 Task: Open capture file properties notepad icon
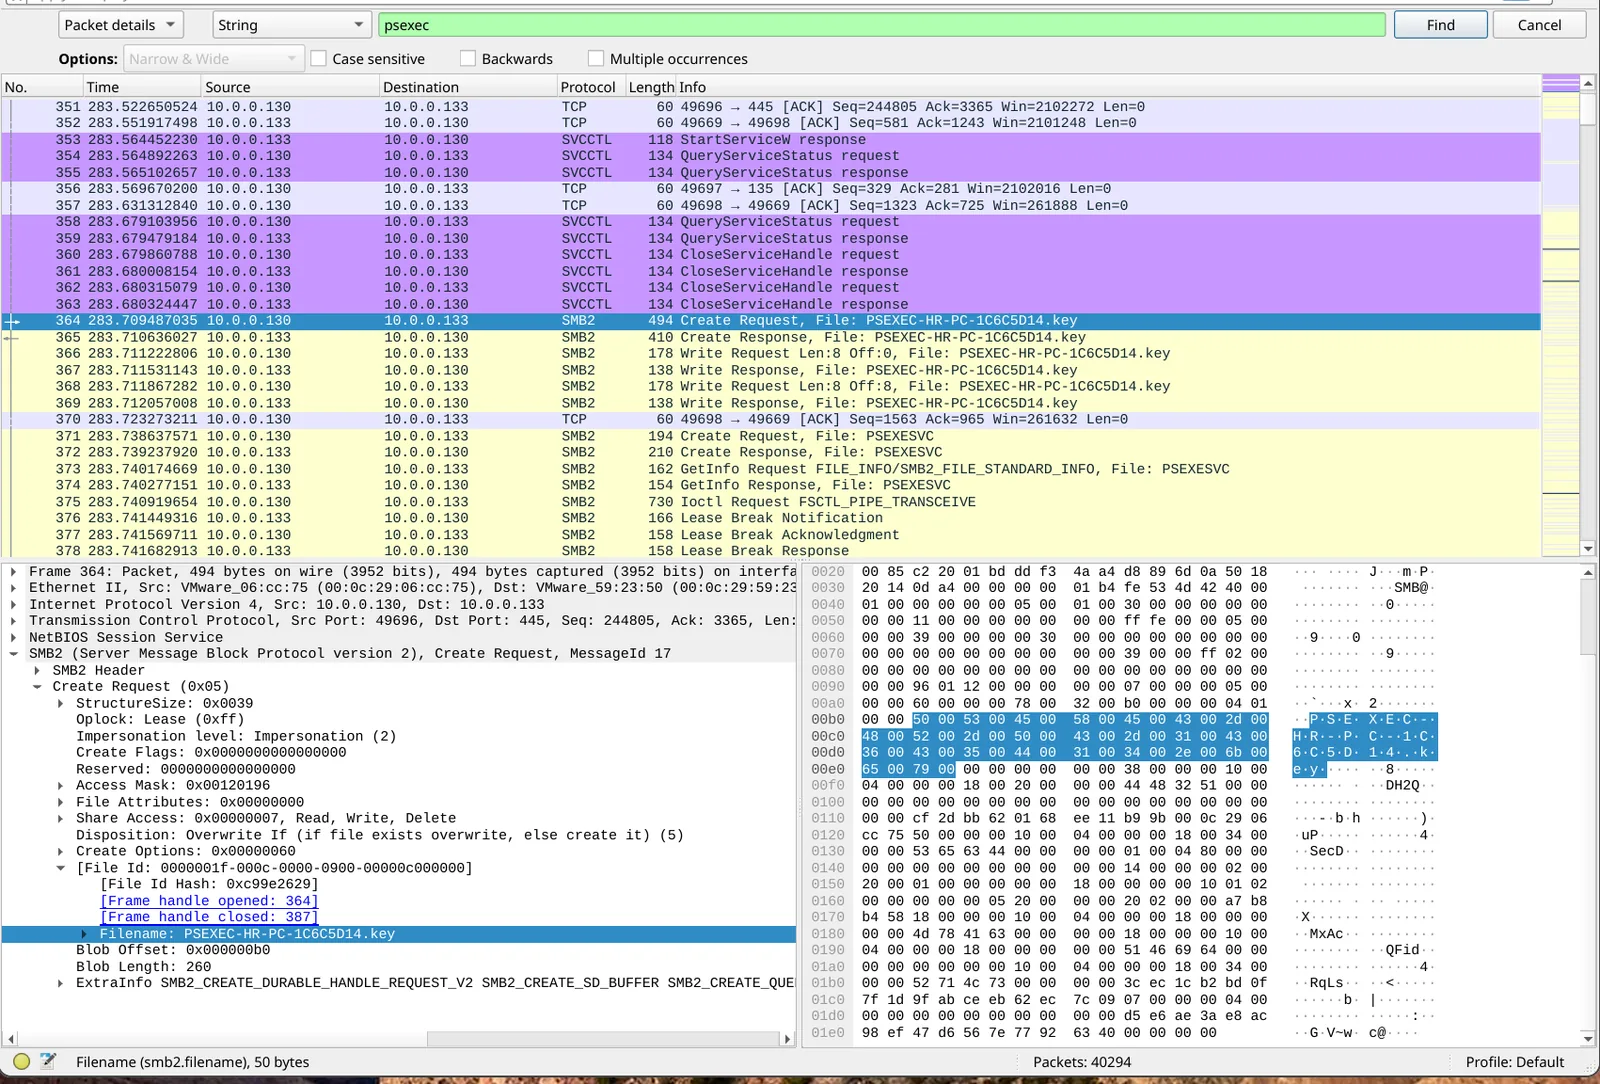pos(47,1061)
